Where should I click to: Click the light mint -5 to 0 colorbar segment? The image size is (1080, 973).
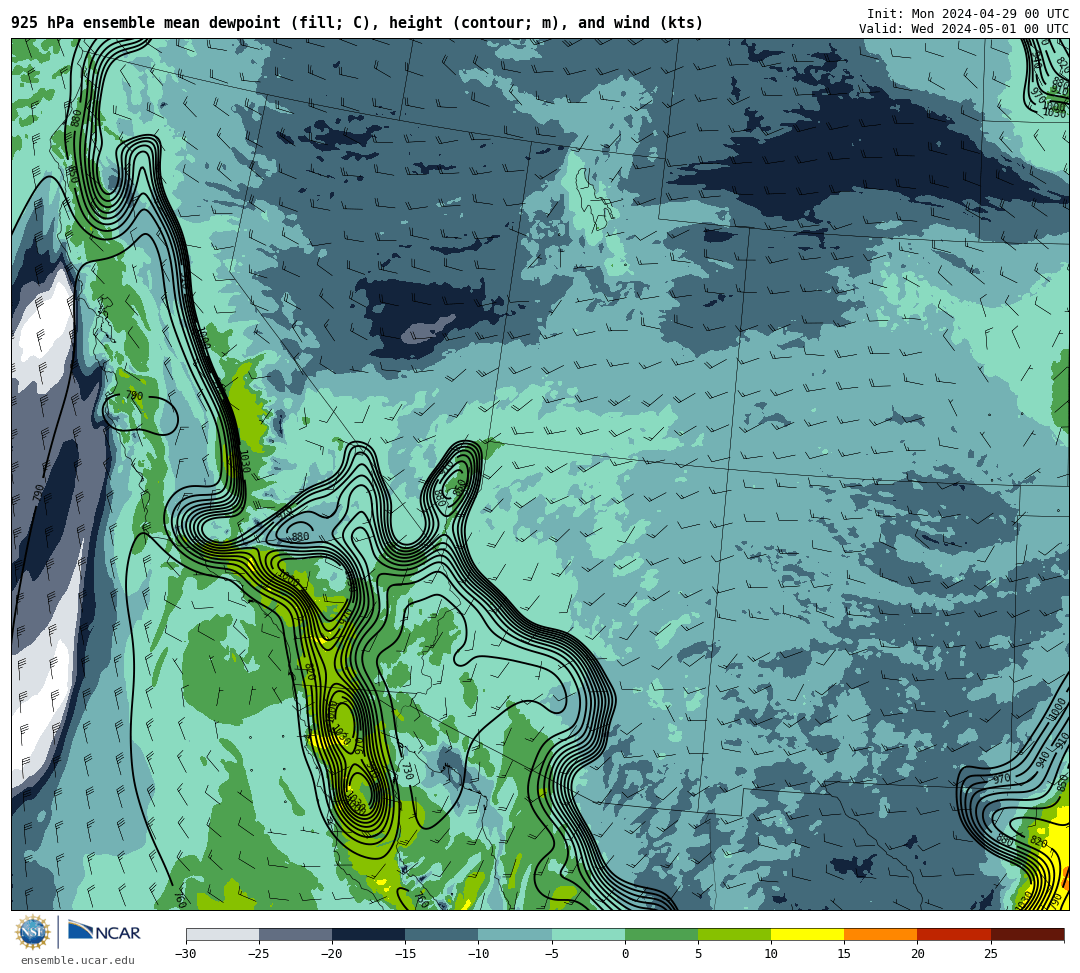coord(588,934)
